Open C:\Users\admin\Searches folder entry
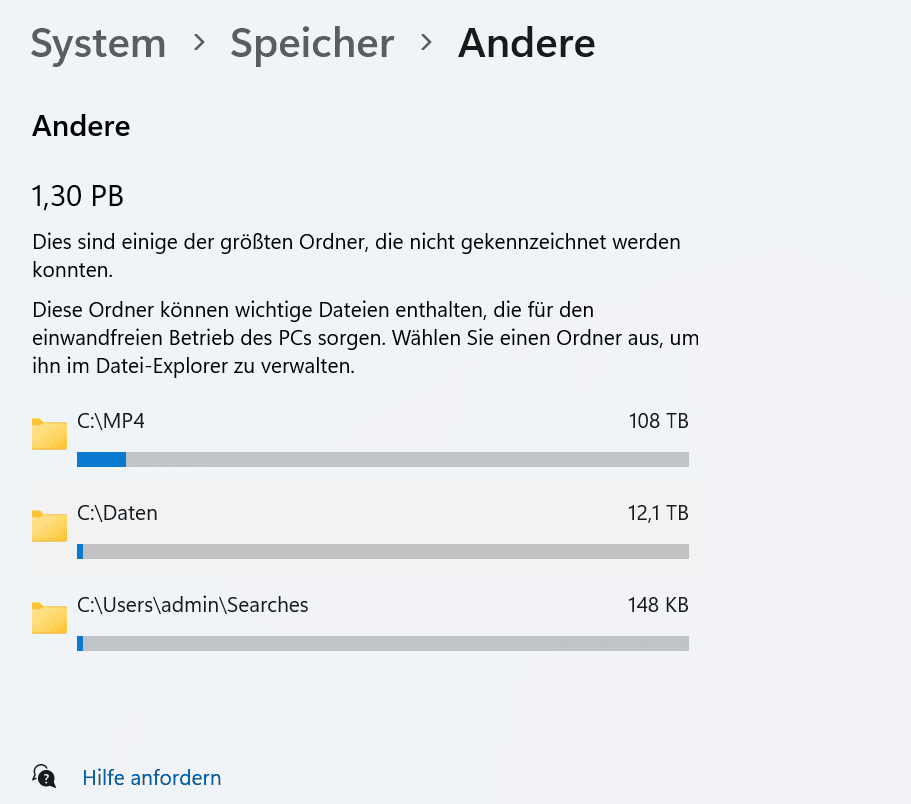Screen dimensions: 911x804 192,605
